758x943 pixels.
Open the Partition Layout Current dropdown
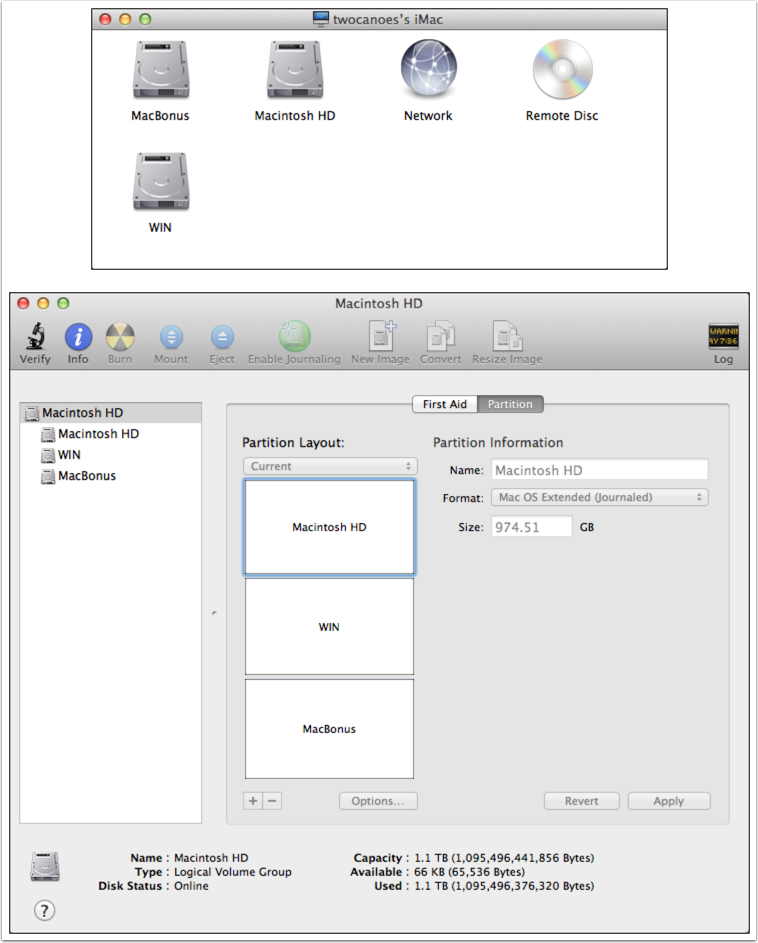(330, 466)
